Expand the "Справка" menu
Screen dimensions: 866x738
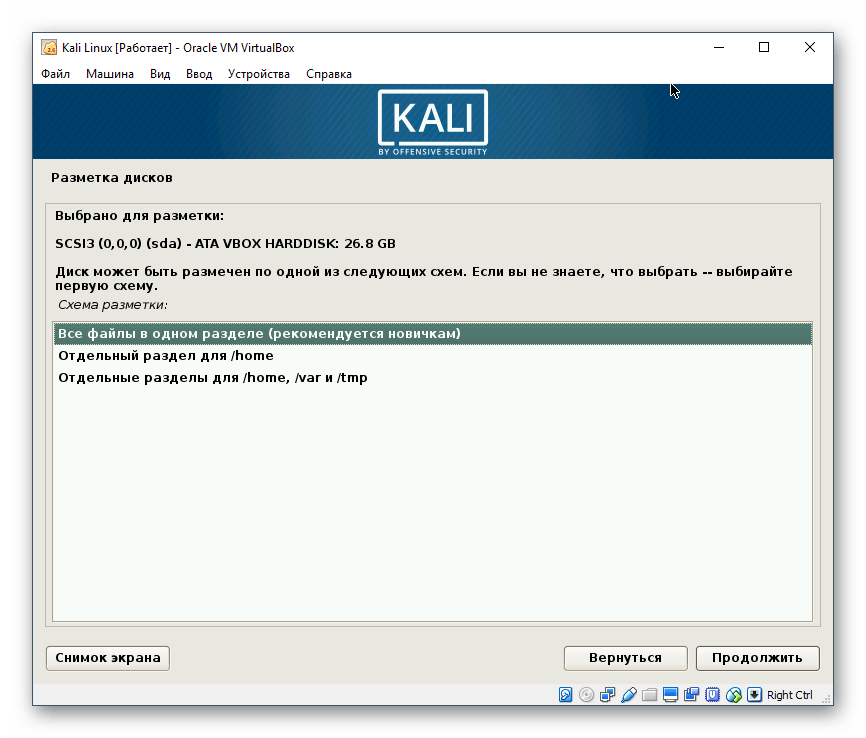click(328, 73)
